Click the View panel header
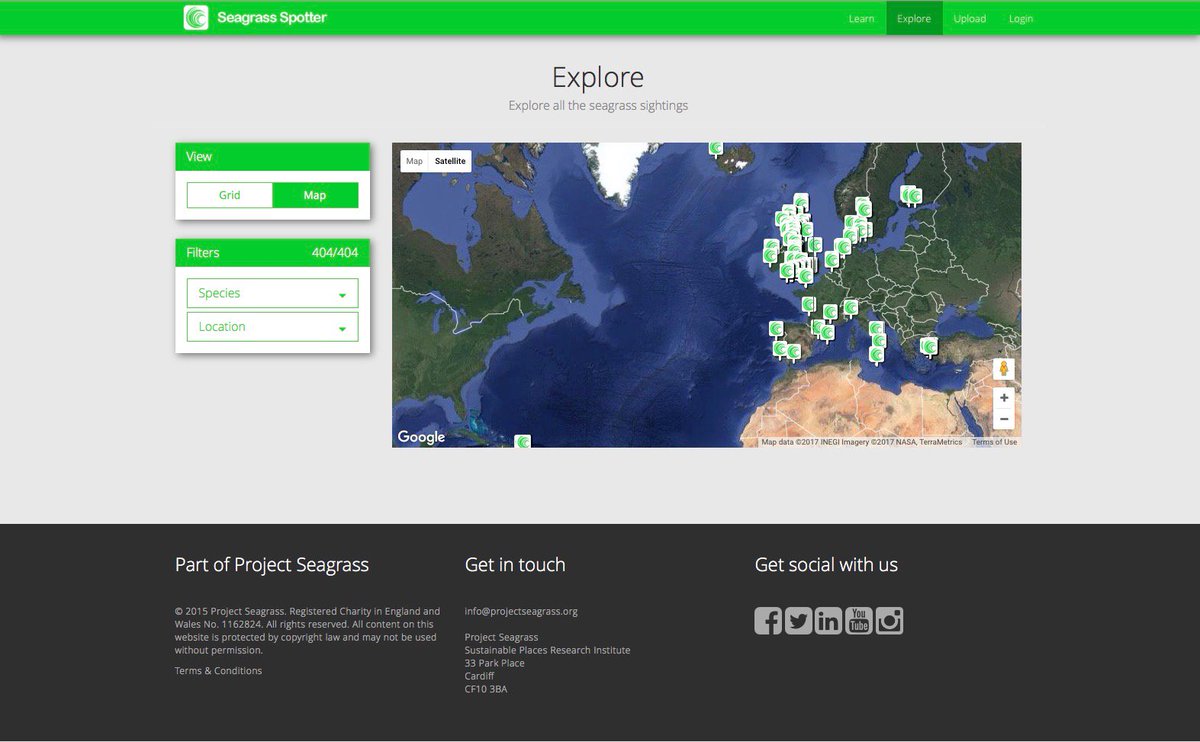1200x742 pixels. (272, 157)
